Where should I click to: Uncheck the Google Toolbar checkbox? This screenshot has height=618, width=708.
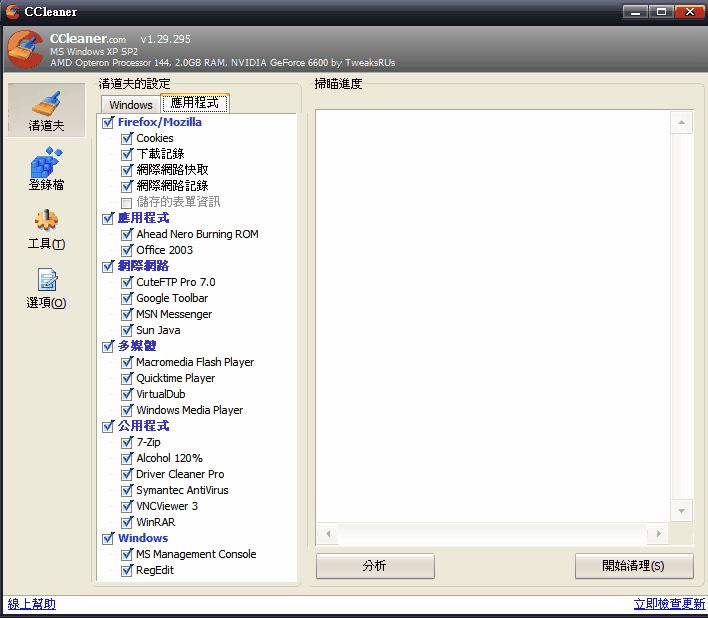click(127, 298)
